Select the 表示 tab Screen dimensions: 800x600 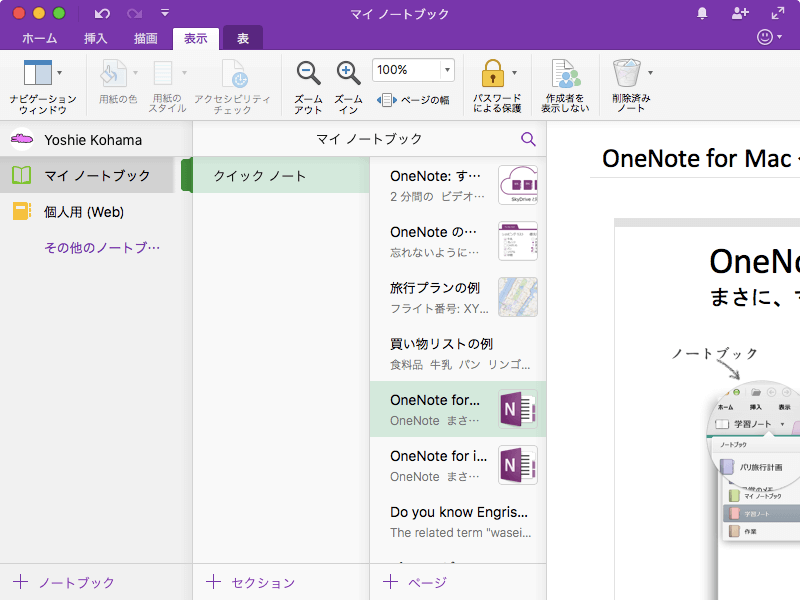pos(196,38)
